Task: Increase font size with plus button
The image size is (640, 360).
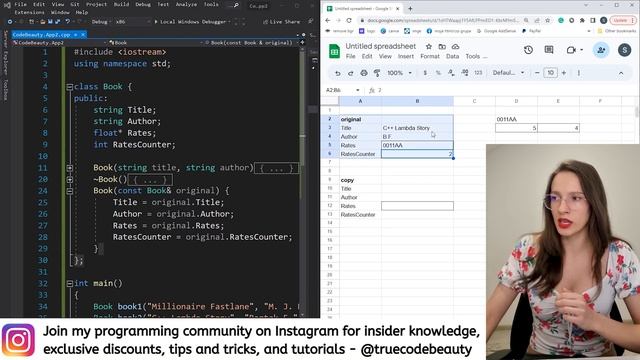Action: [x=564, y=73]
